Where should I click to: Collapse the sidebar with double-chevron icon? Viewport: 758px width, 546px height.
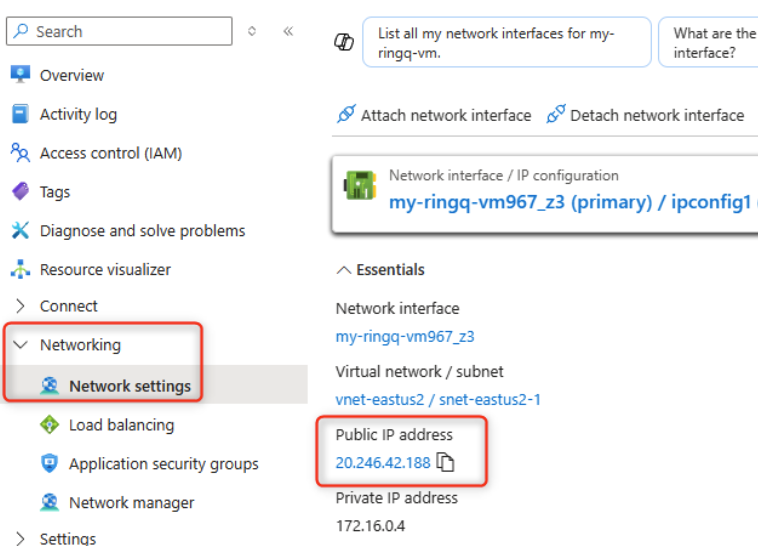tap(288, 31)
